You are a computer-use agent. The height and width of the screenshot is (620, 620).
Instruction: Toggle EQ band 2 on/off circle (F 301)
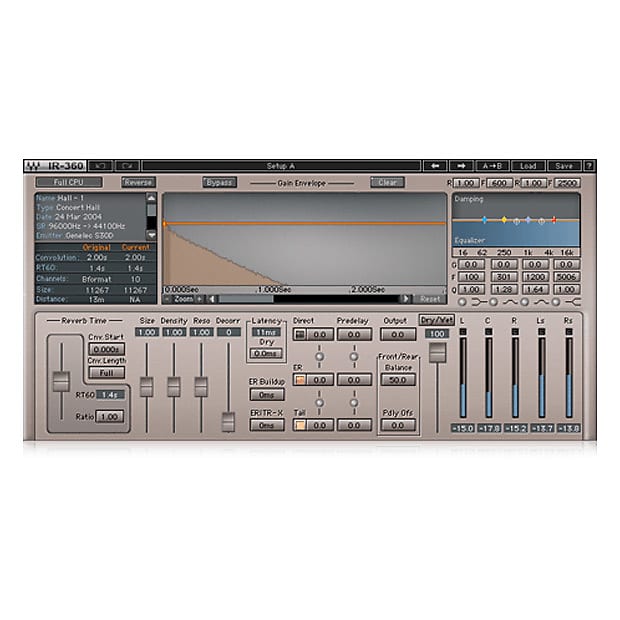pos(493,302)
